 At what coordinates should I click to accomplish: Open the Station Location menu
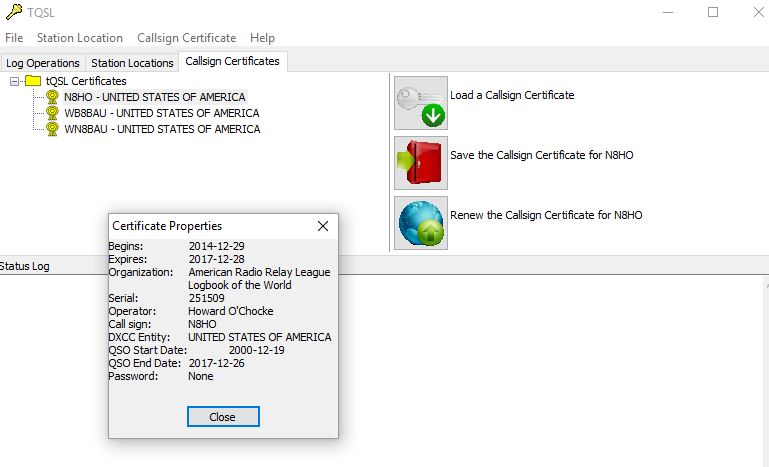click(79, 38)
